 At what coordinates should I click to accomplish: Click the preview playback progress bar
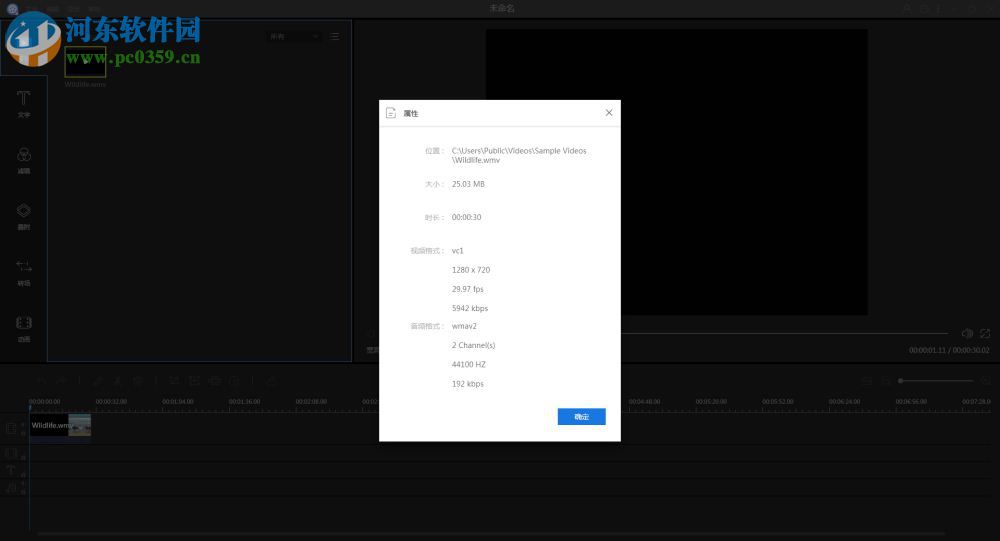tap(784, 334)
